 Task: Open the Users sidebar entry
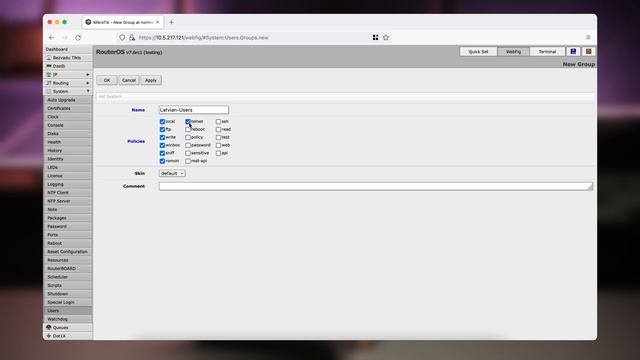68,311
